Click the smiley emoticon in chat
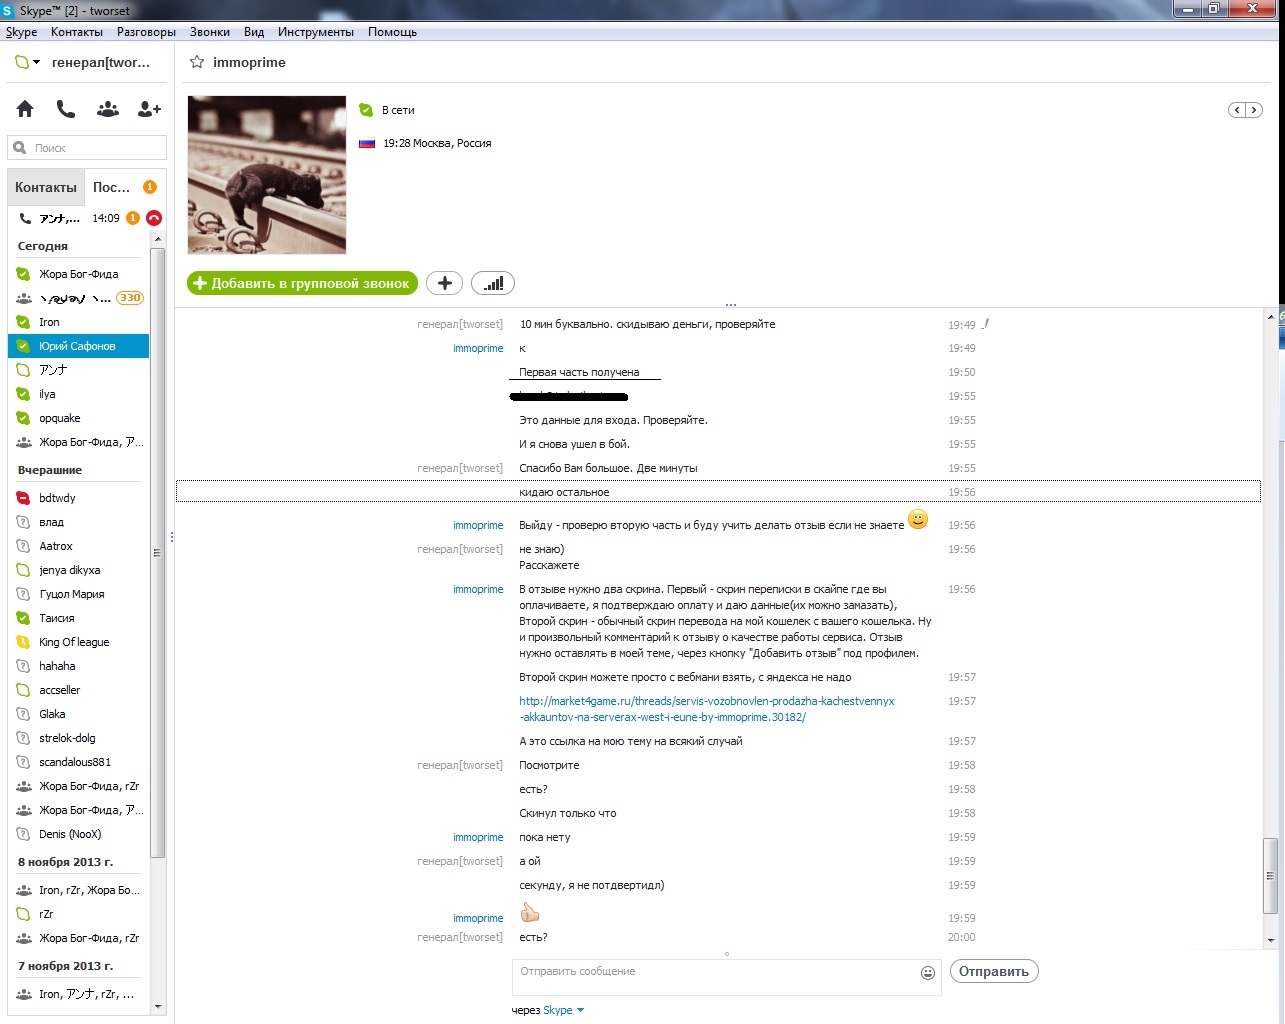Image resolution: width=1285 pixels, height=1024 pixels. pos(918,519)
